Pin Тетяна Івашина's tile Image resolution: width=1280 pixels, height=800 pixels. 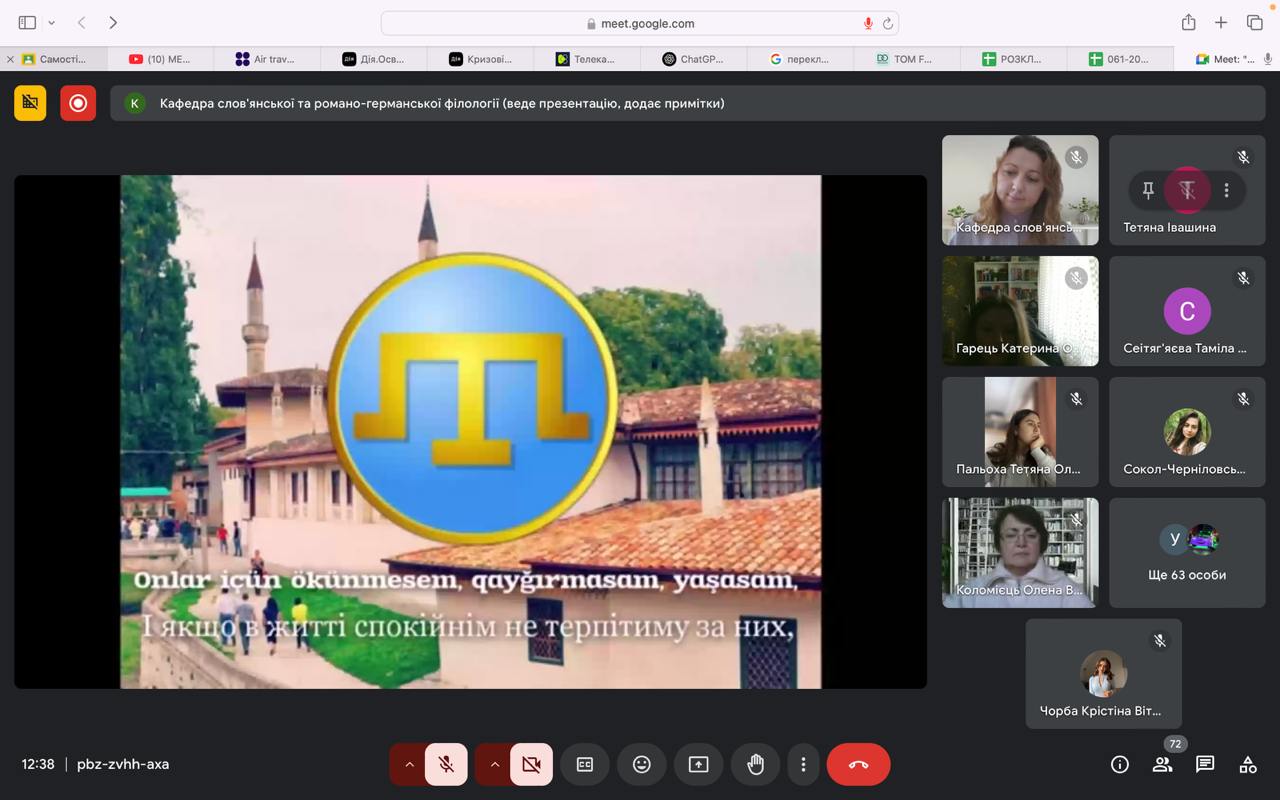pyautogui.click(x=1148, y=190)
